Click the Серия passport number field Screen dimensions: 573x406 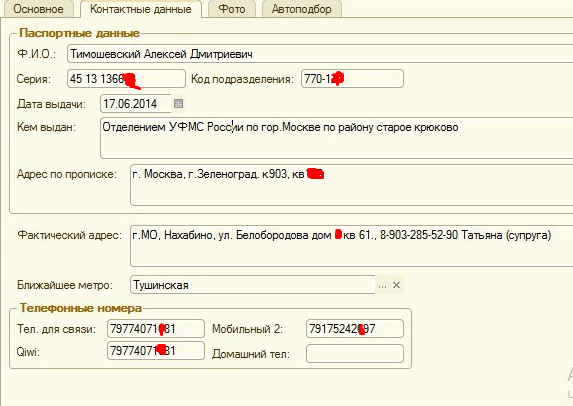(126, 79)
